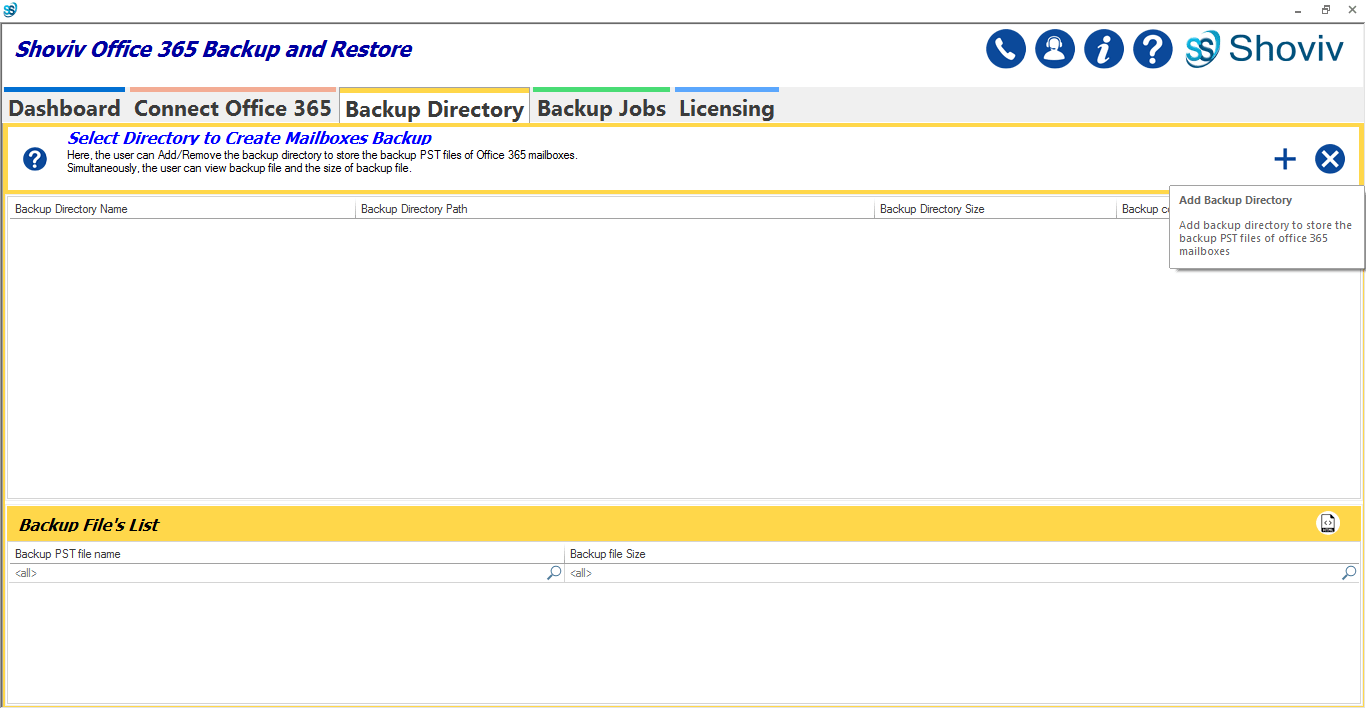Click the Backup Directory Path column header
Screen dimensions: 1366x709
coord(615,209)
